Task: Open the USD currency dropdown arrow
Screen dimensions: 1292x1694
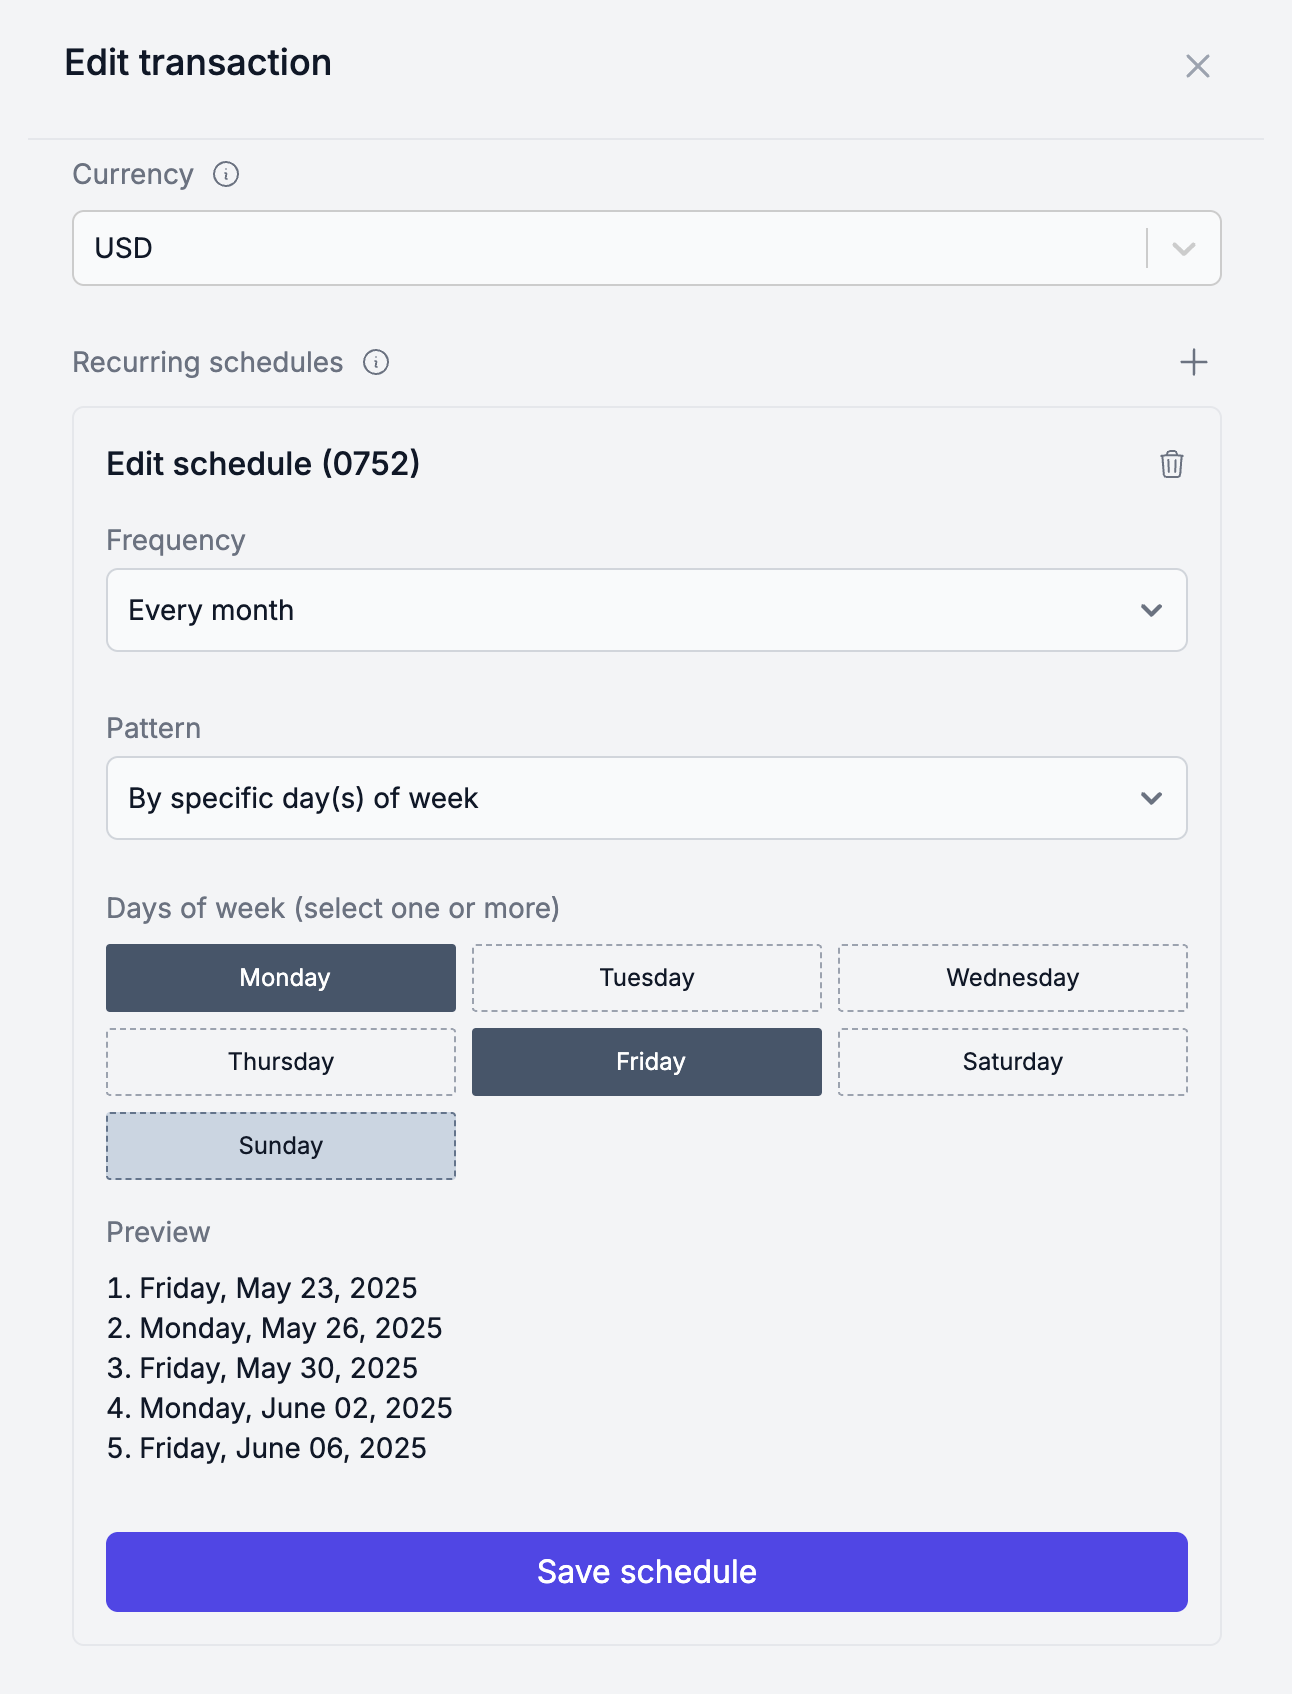Action: pos(1184,248)
